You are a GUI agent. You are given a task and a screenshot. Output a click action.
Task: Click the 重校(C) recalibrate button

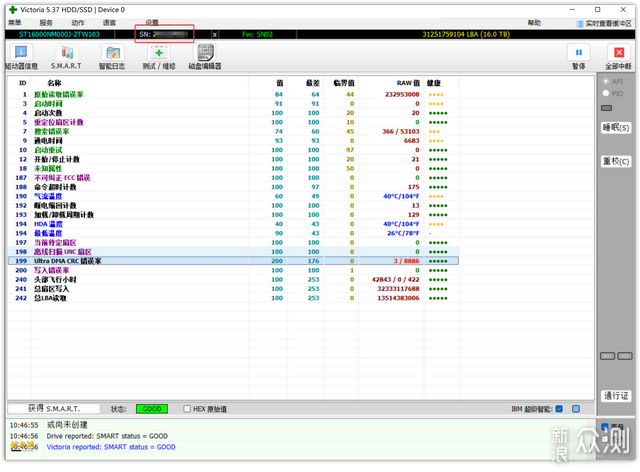pos(616,161)
